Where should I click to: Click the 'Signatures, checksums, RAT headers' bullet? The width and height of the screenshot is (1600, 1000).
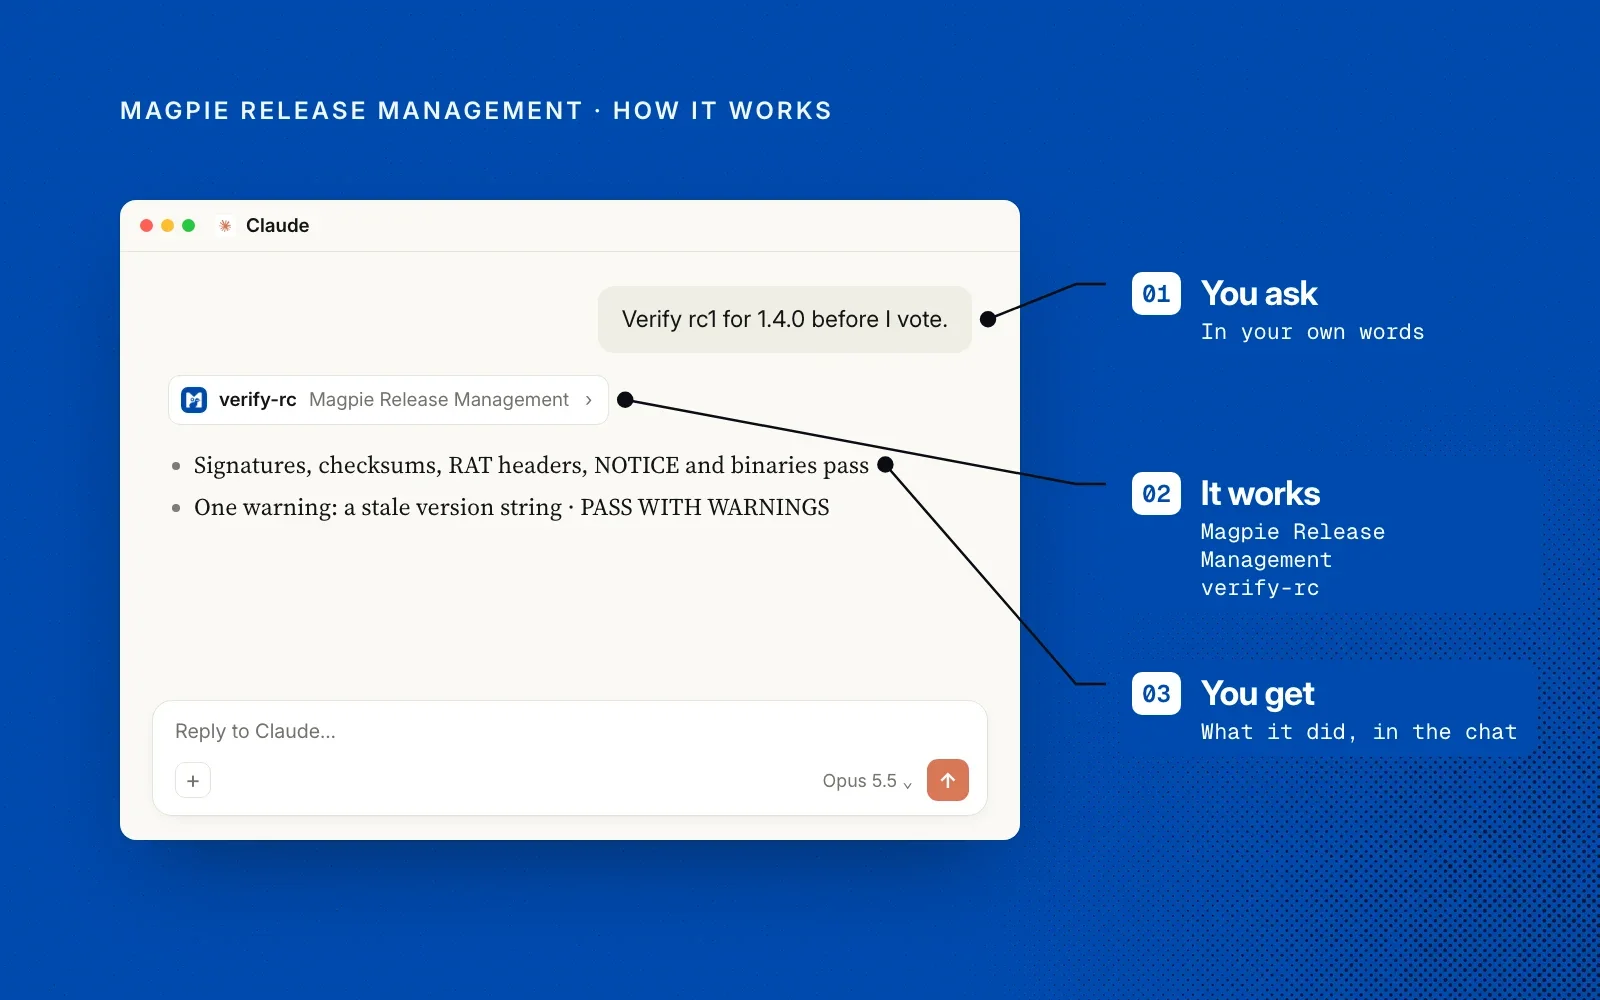coord(531,465)
